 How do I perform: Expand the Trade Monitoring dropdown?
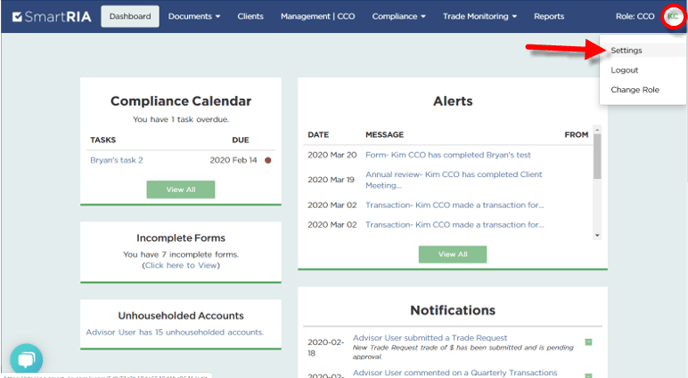tap(479, 17)
